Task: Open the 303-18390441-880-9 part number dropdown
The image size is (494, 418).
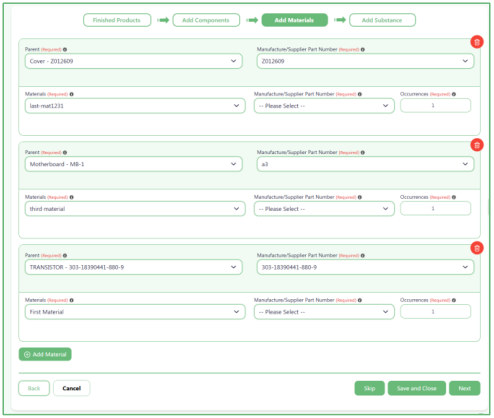Action: 365,267
